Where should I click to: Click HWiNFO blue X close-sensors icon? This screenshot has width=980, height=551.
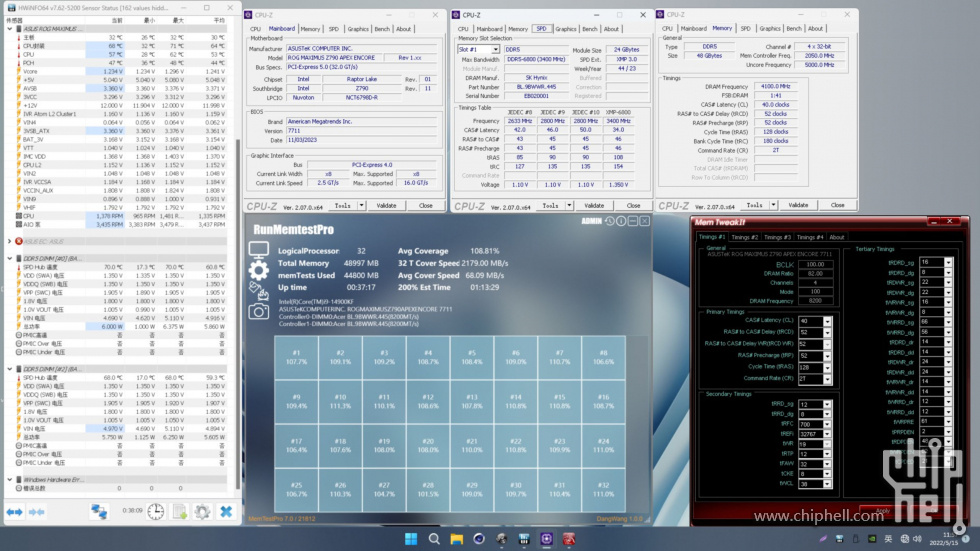click(x=226, y=512)
